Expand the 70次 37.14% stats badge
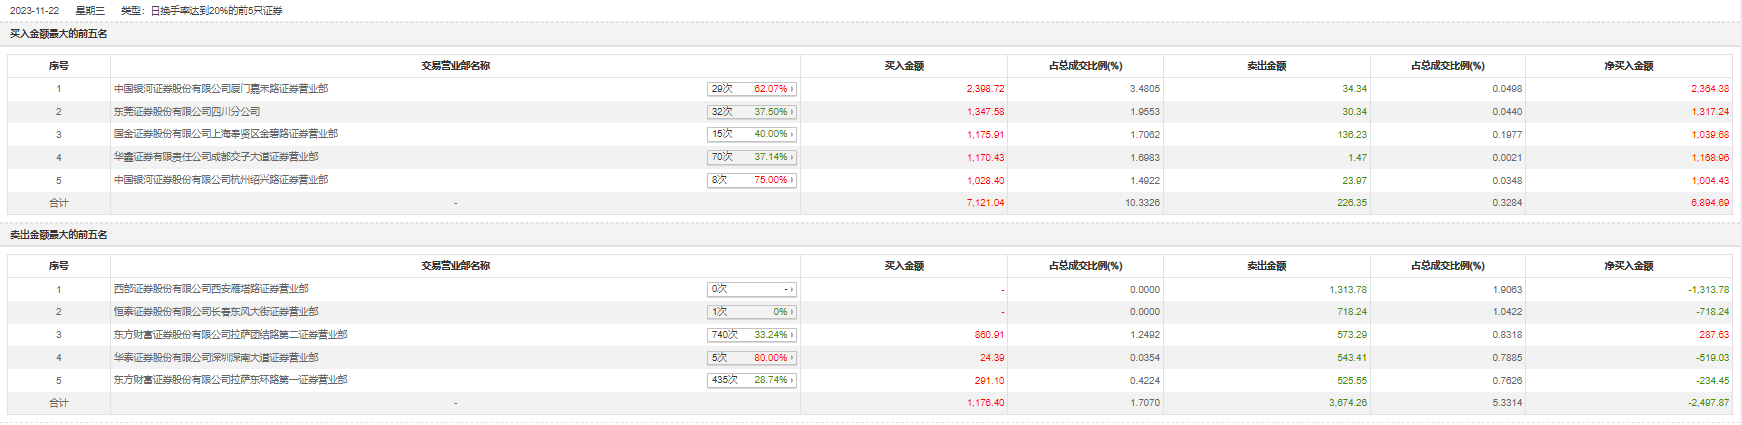 click(x=751, y=157)
